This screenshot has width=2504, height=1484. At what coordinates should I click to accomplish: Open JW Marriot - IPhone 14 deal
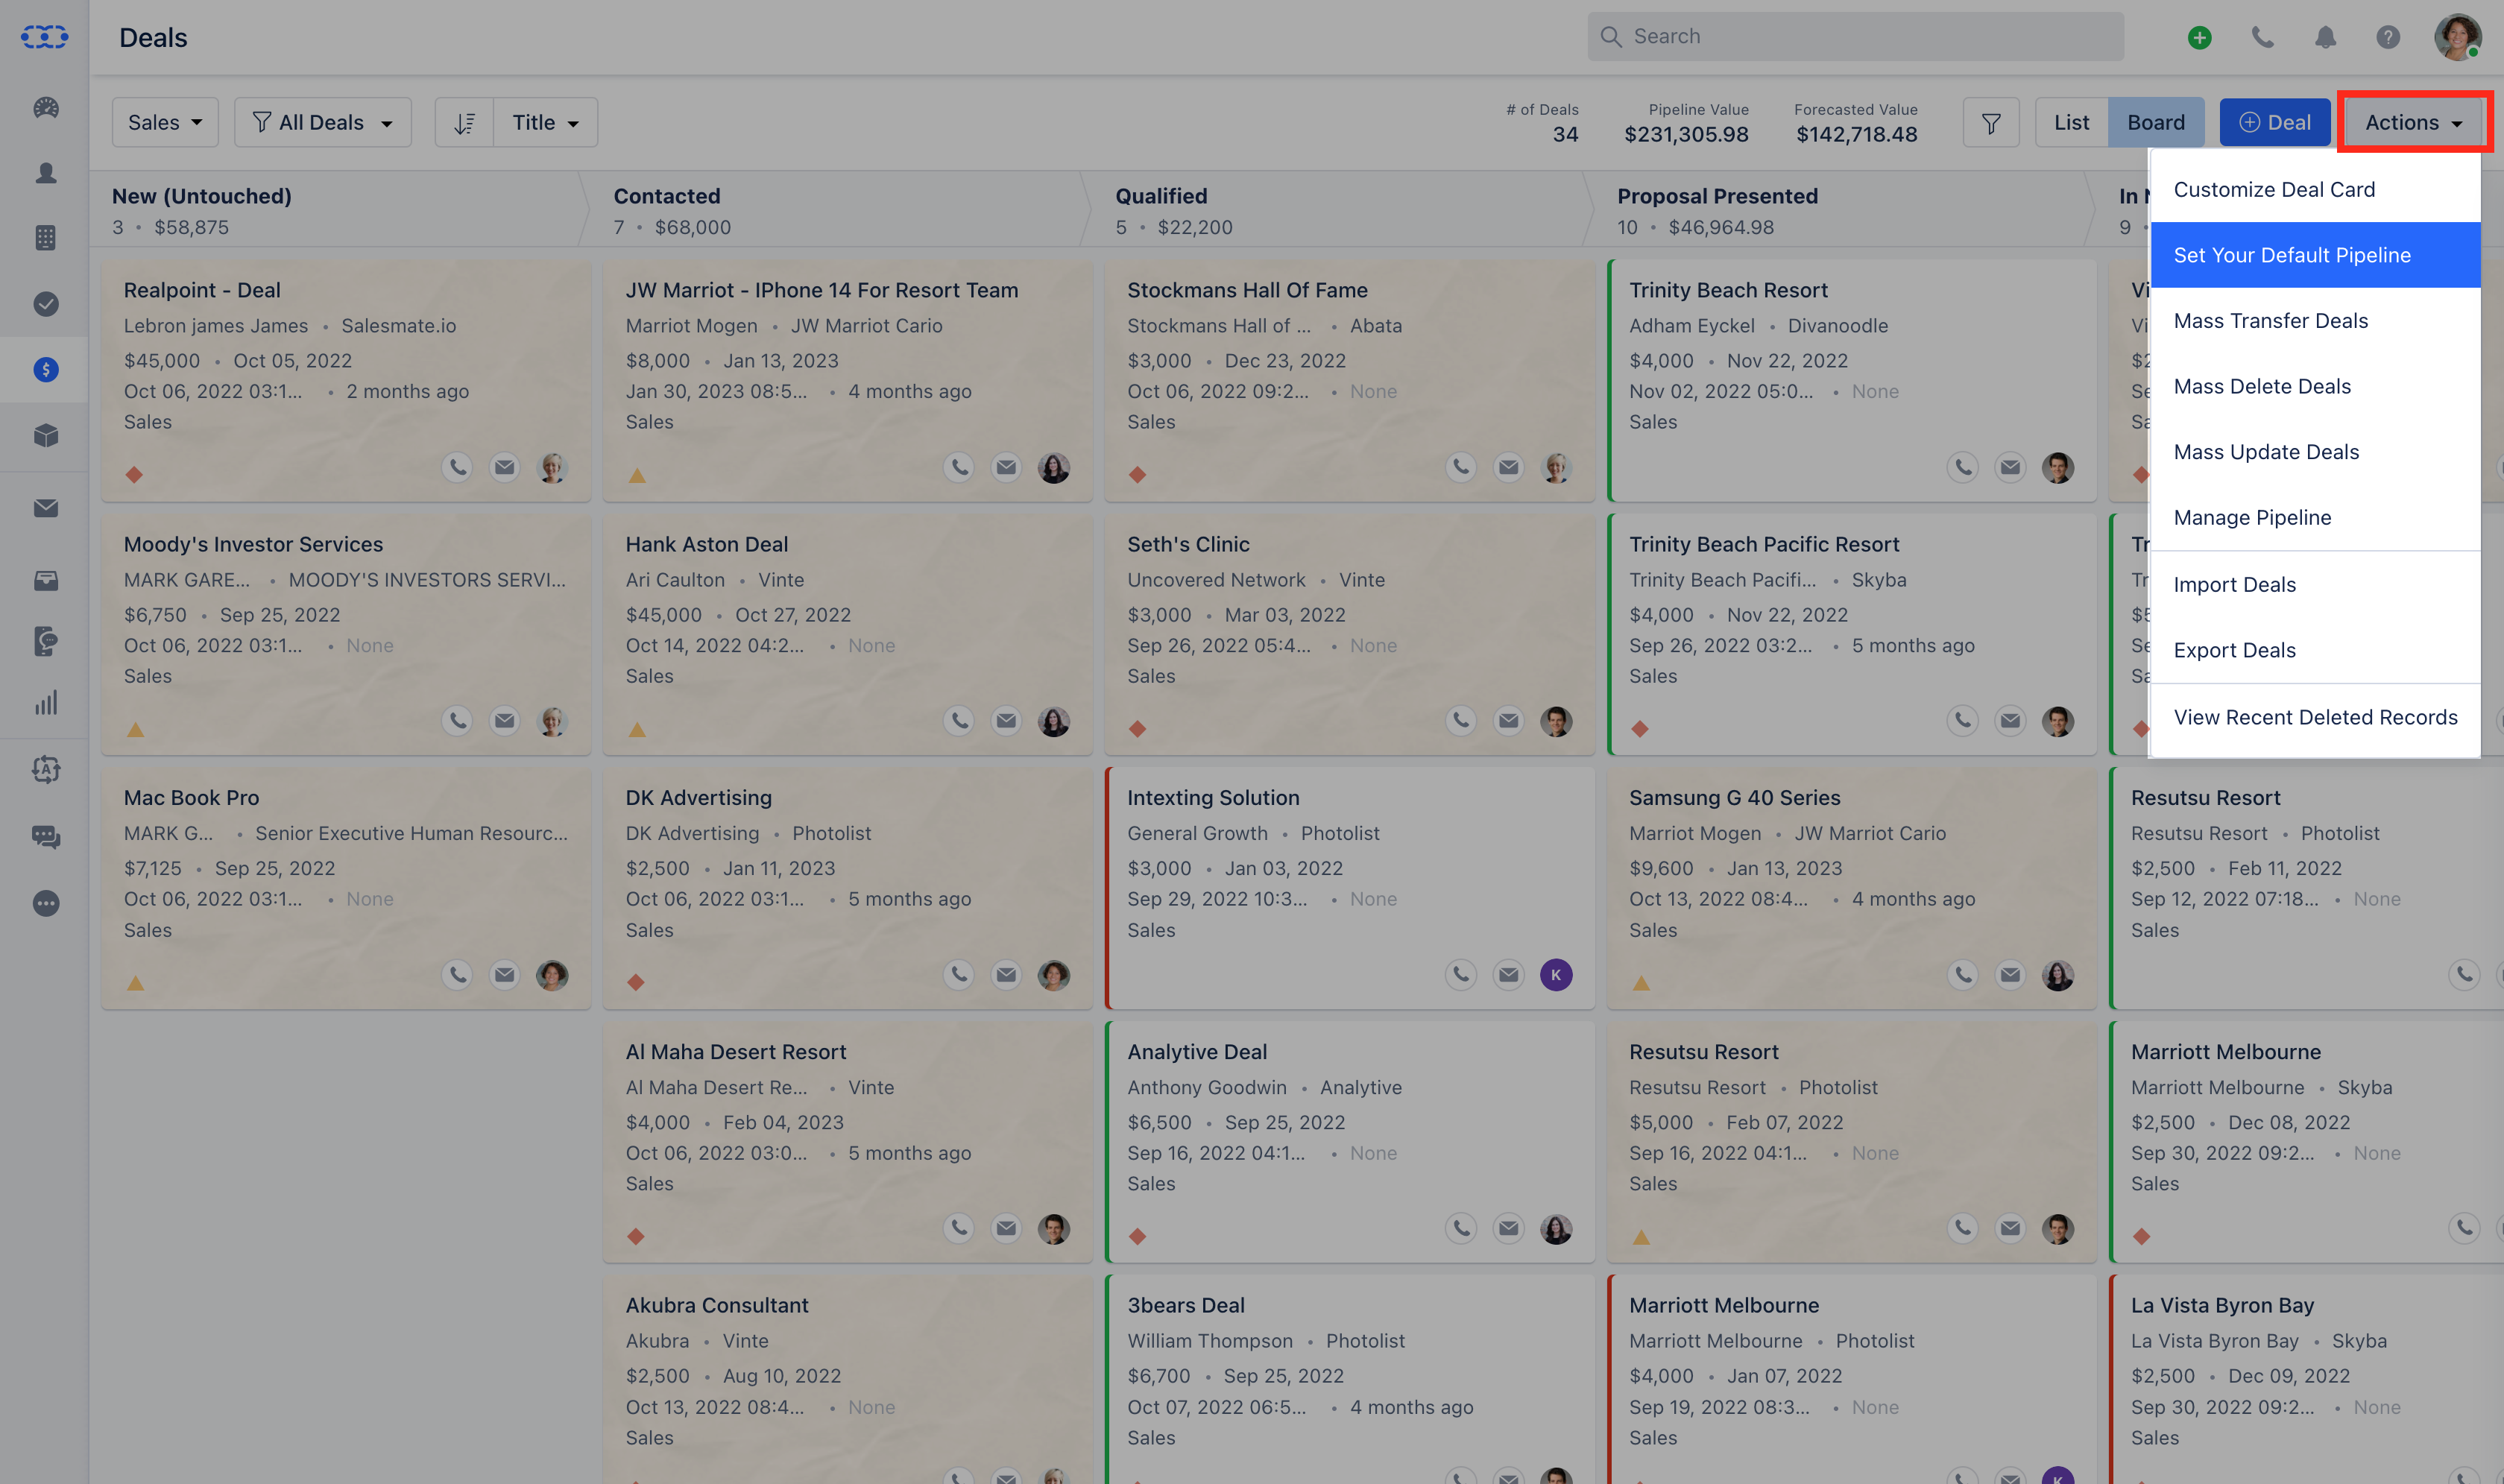tap(822, 290)
